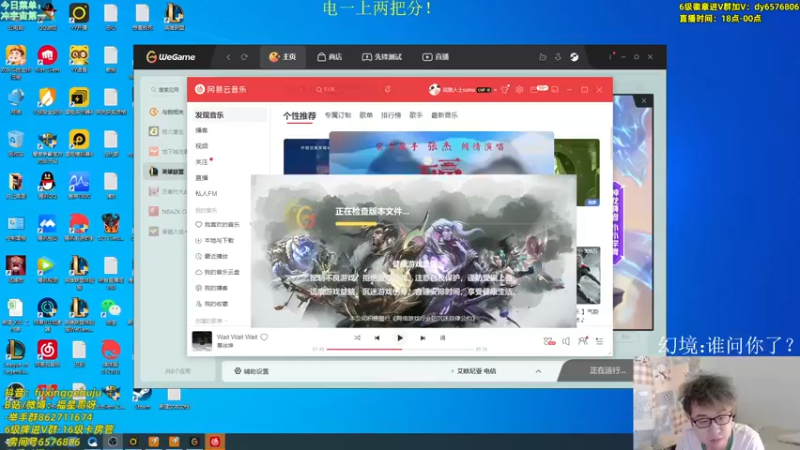This screenshot has width=800, height=450.
Task: Toggle the sound quality effects icon
Action: pyautogui.click(x=549, y=341)
